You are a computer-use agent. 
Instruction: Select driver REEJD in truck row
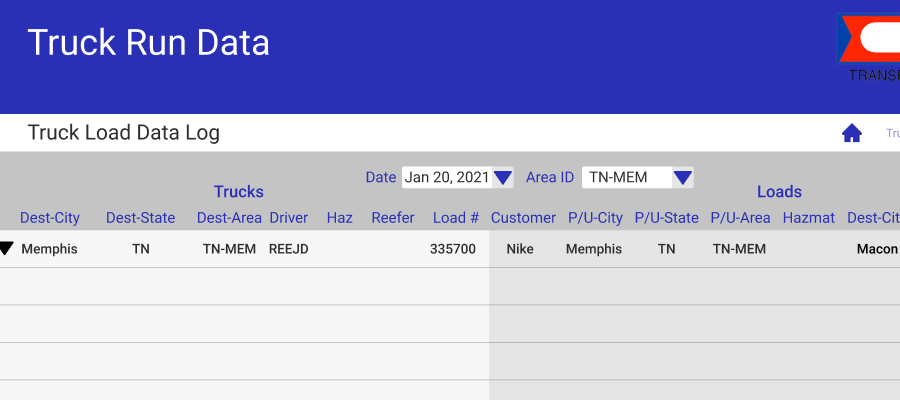tap(289, 249)
